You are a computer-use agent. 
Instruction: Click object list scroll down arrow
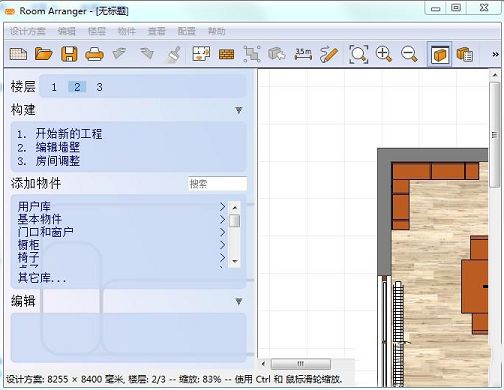pyautogui.click(x=235, y=261)
